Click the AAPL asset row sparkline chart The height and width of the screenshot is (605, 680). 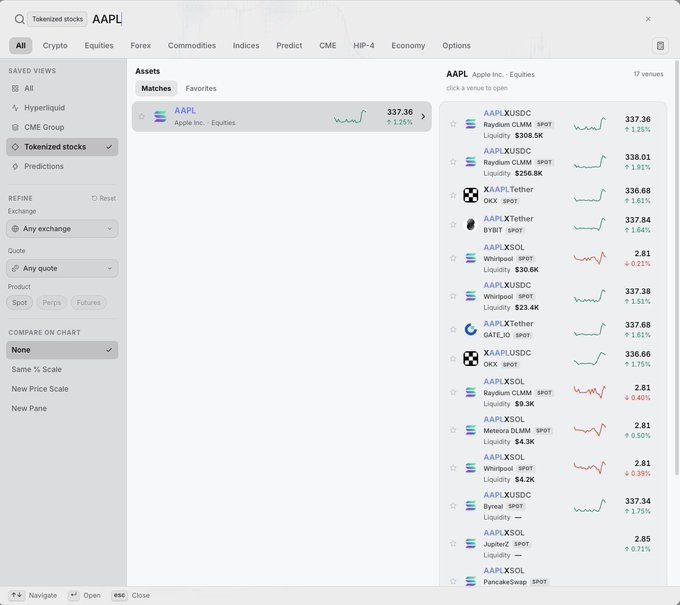350,117
